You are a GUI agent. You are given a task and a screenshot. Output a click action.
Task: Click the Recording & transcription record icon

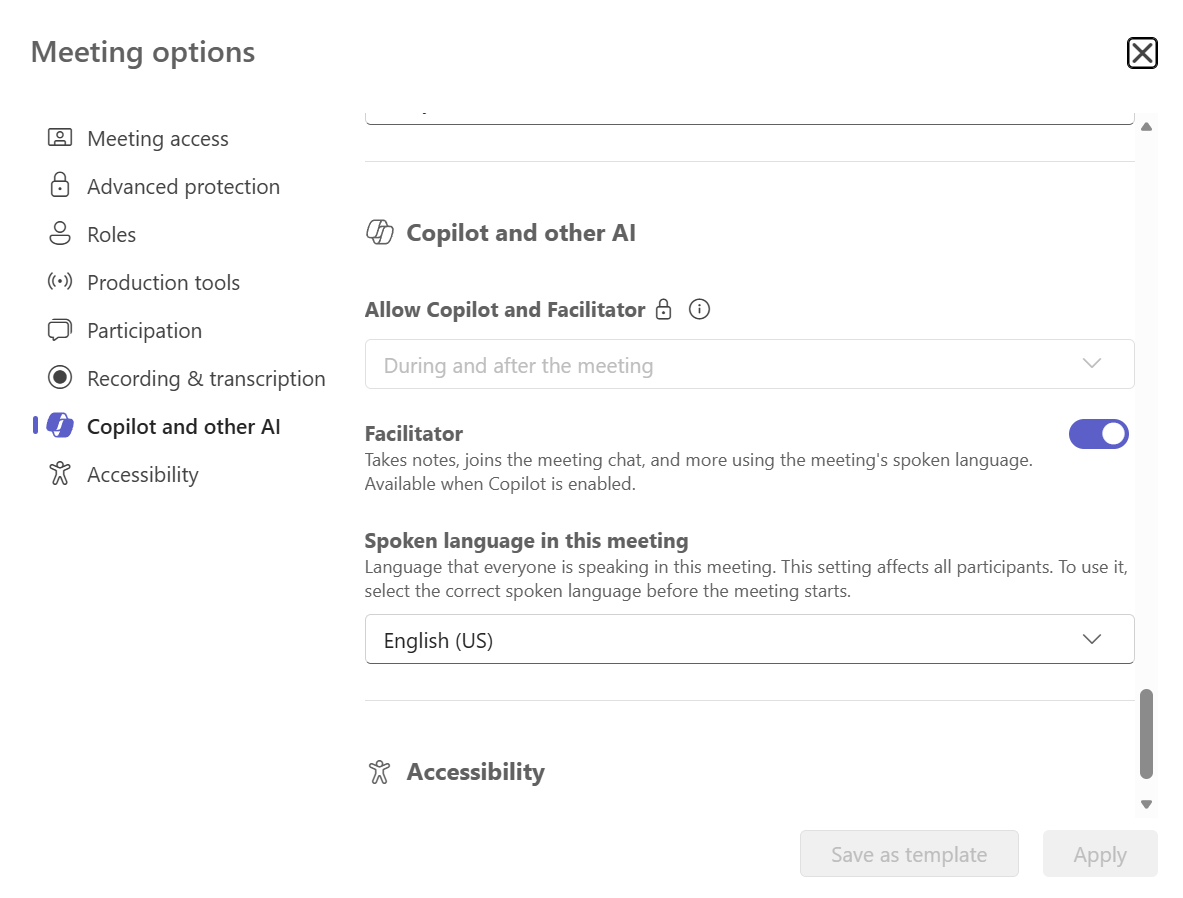tap(60, 377)
